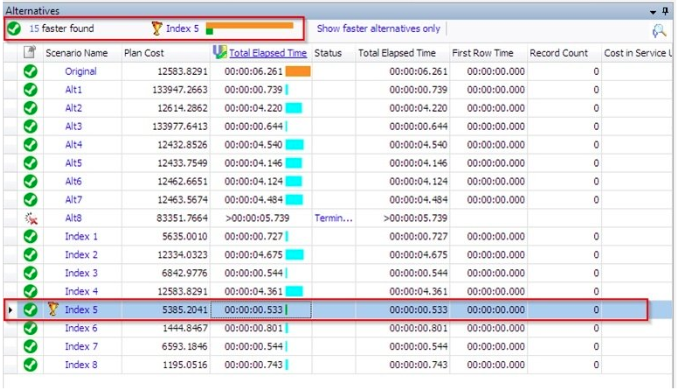Sort by underlined Total Elapsed Time header

point(268,53)
